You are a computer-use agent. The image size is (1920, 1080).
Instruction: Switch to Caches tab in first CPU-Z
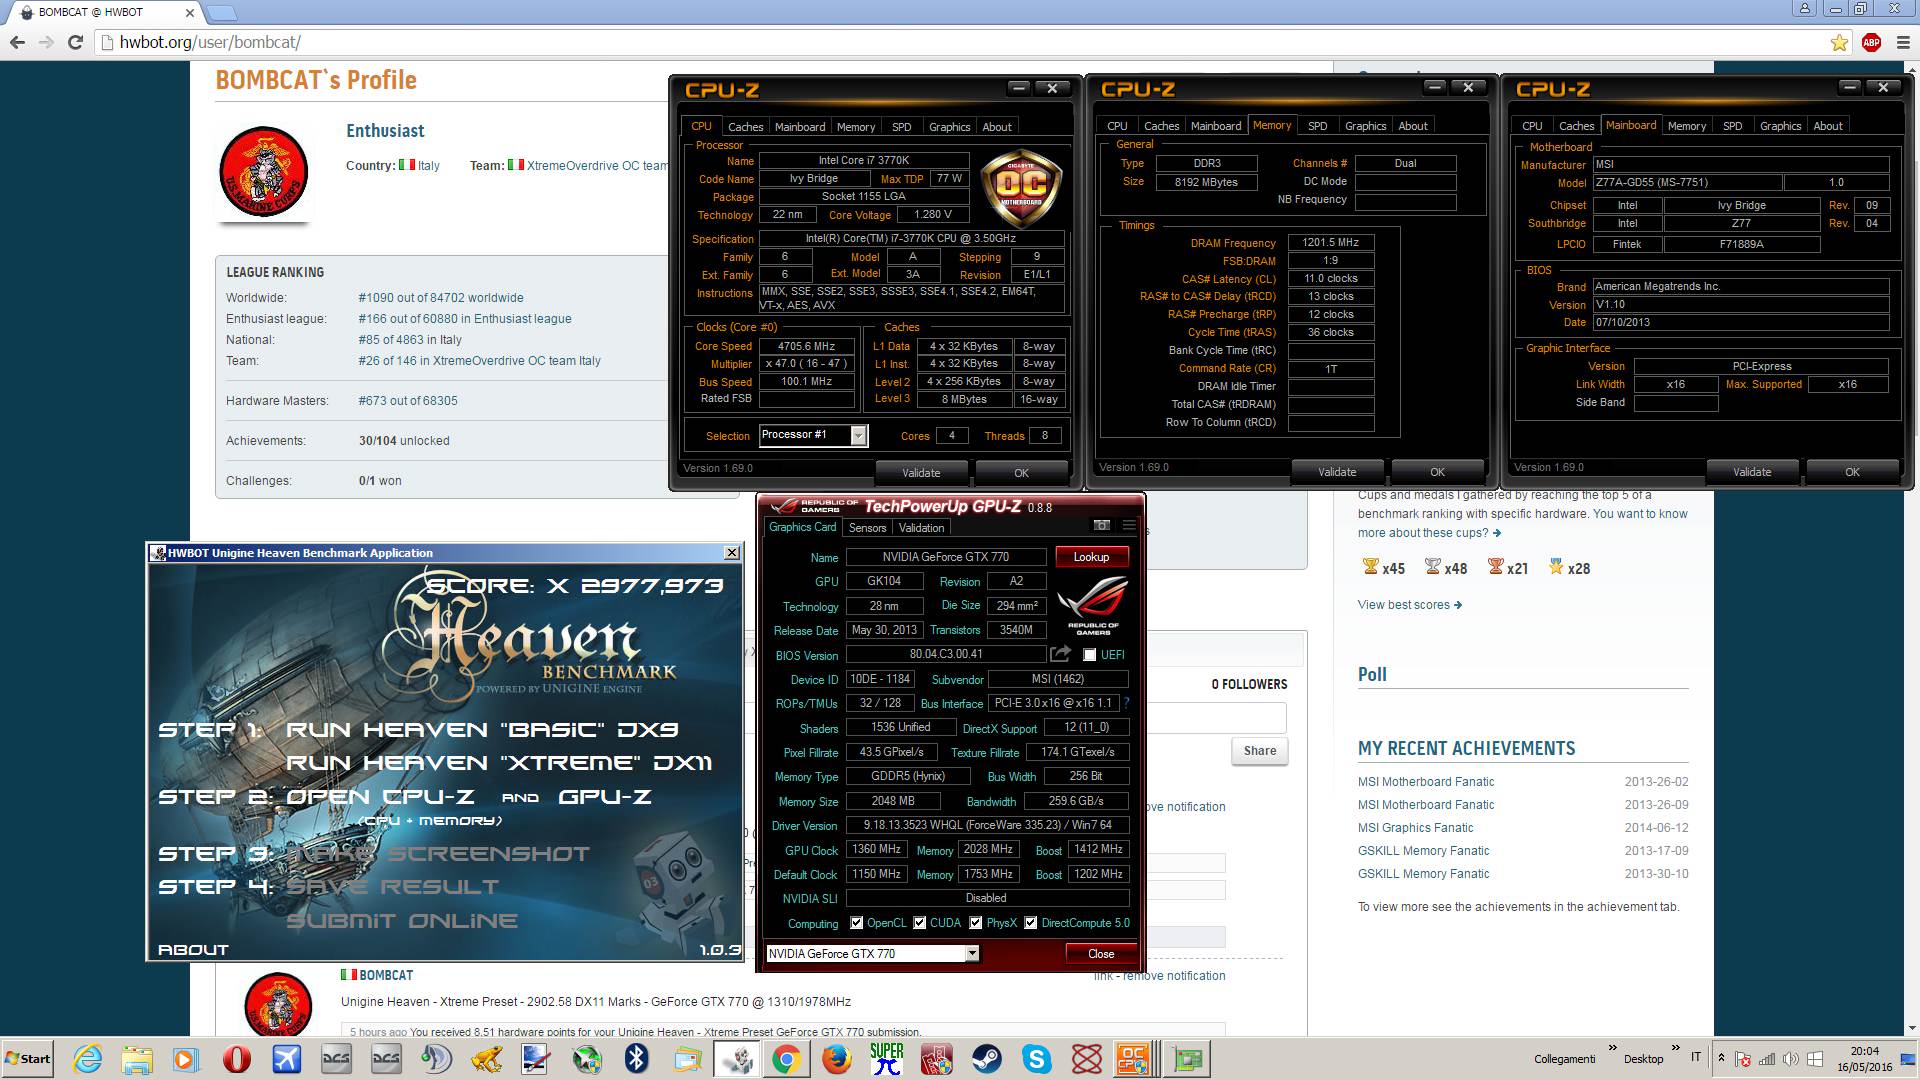[745, 127]
